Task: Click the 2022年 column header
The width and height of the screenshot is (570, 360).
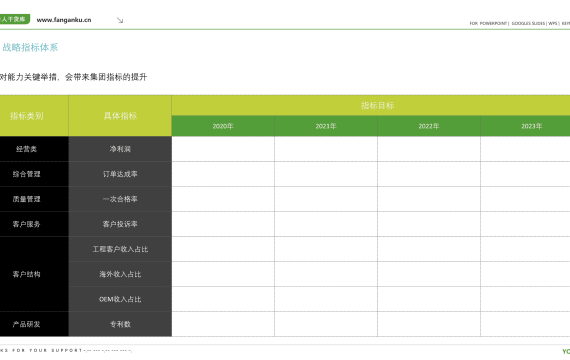Action: [429, 126]
